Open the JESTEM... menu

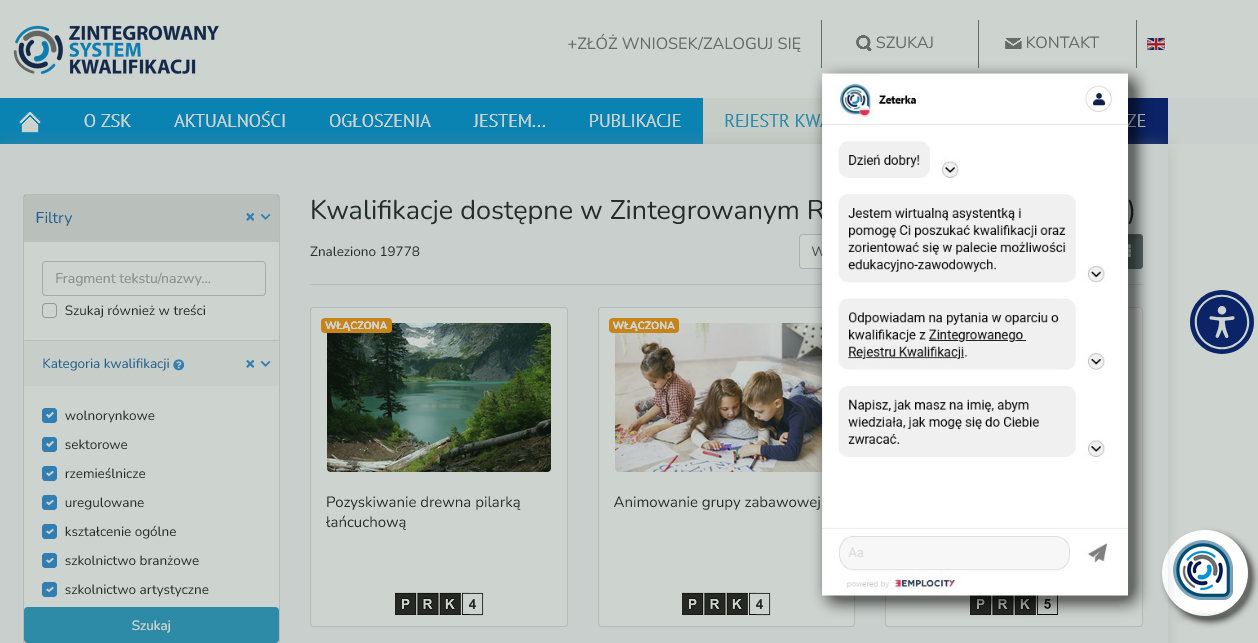point(509,121)
